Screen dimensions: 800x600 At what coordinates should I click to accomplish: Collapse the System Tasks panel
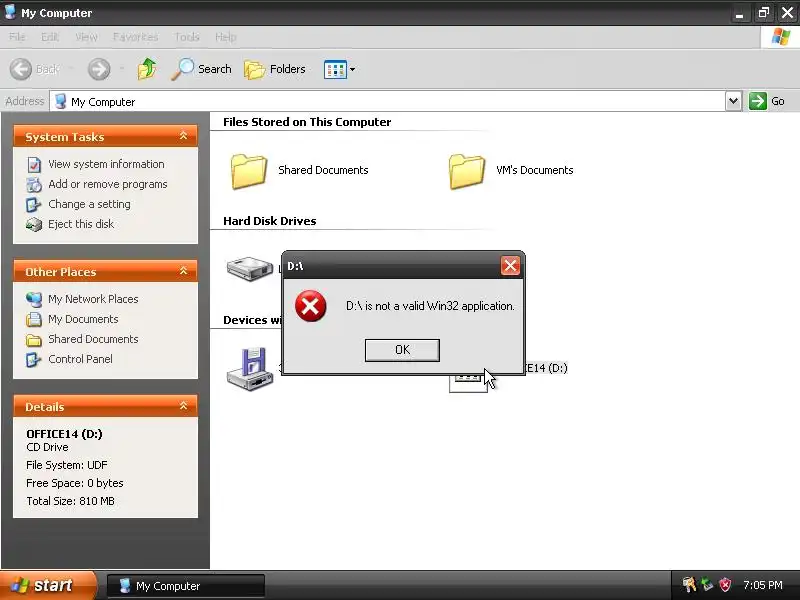point(183,136)
